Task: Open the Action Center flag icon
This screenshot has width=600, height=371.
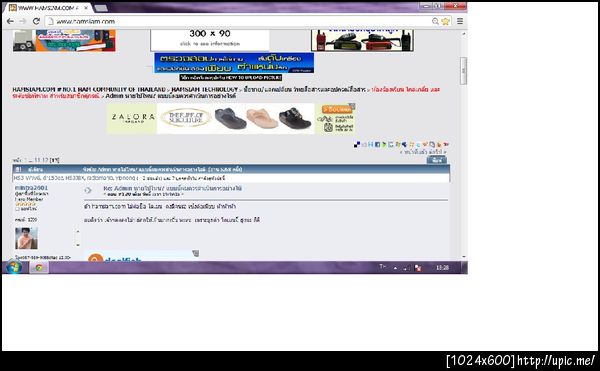Action: coord(418,268)
